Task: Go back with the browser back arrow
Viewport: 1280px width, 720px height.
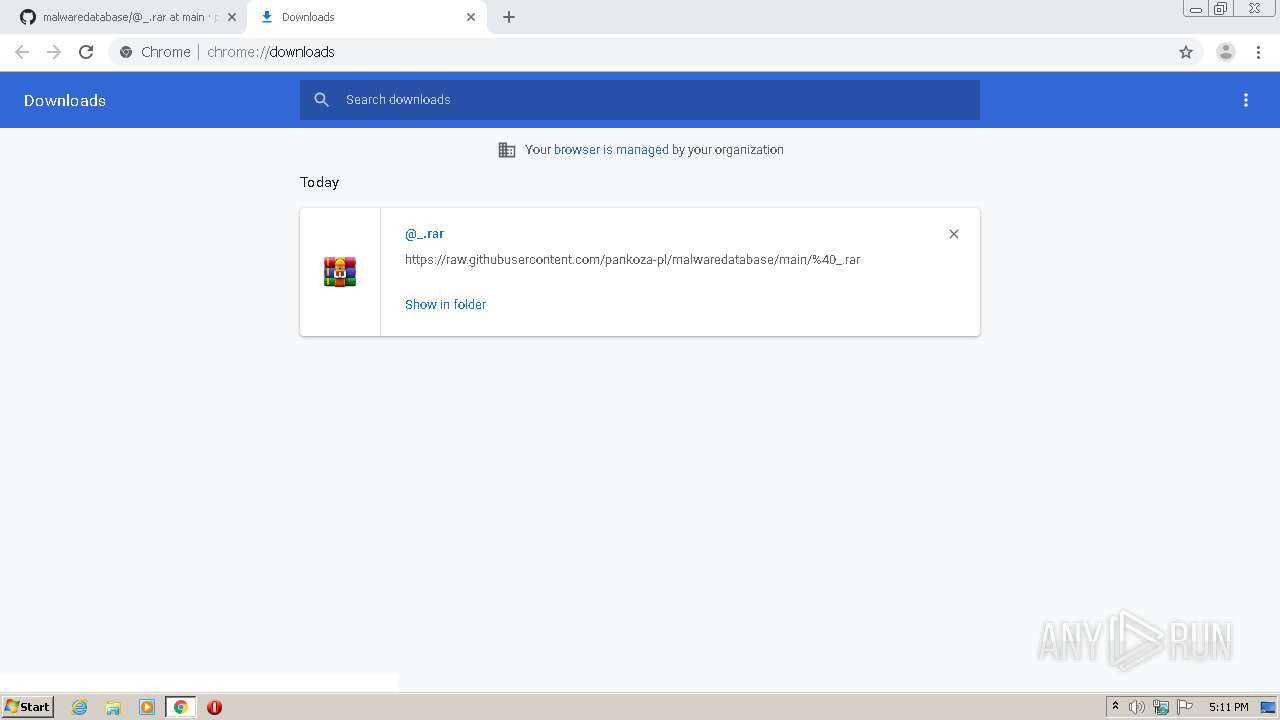Action: (22, 52)
